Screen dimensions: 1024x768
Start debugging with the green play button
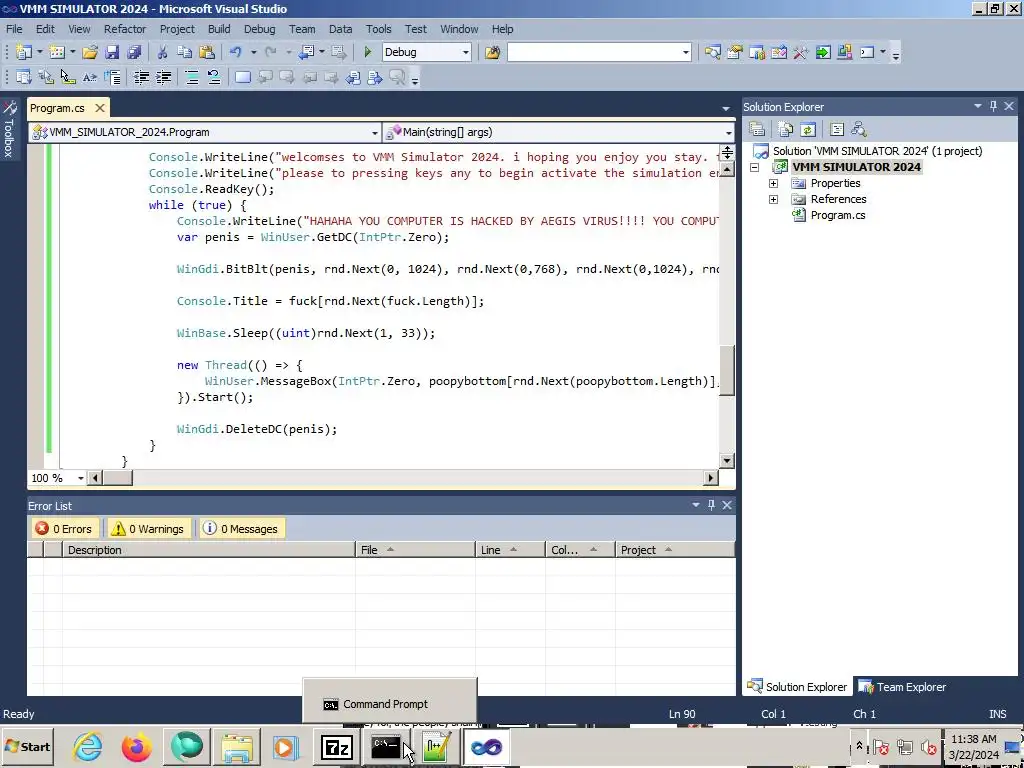(x=368, y=52)
